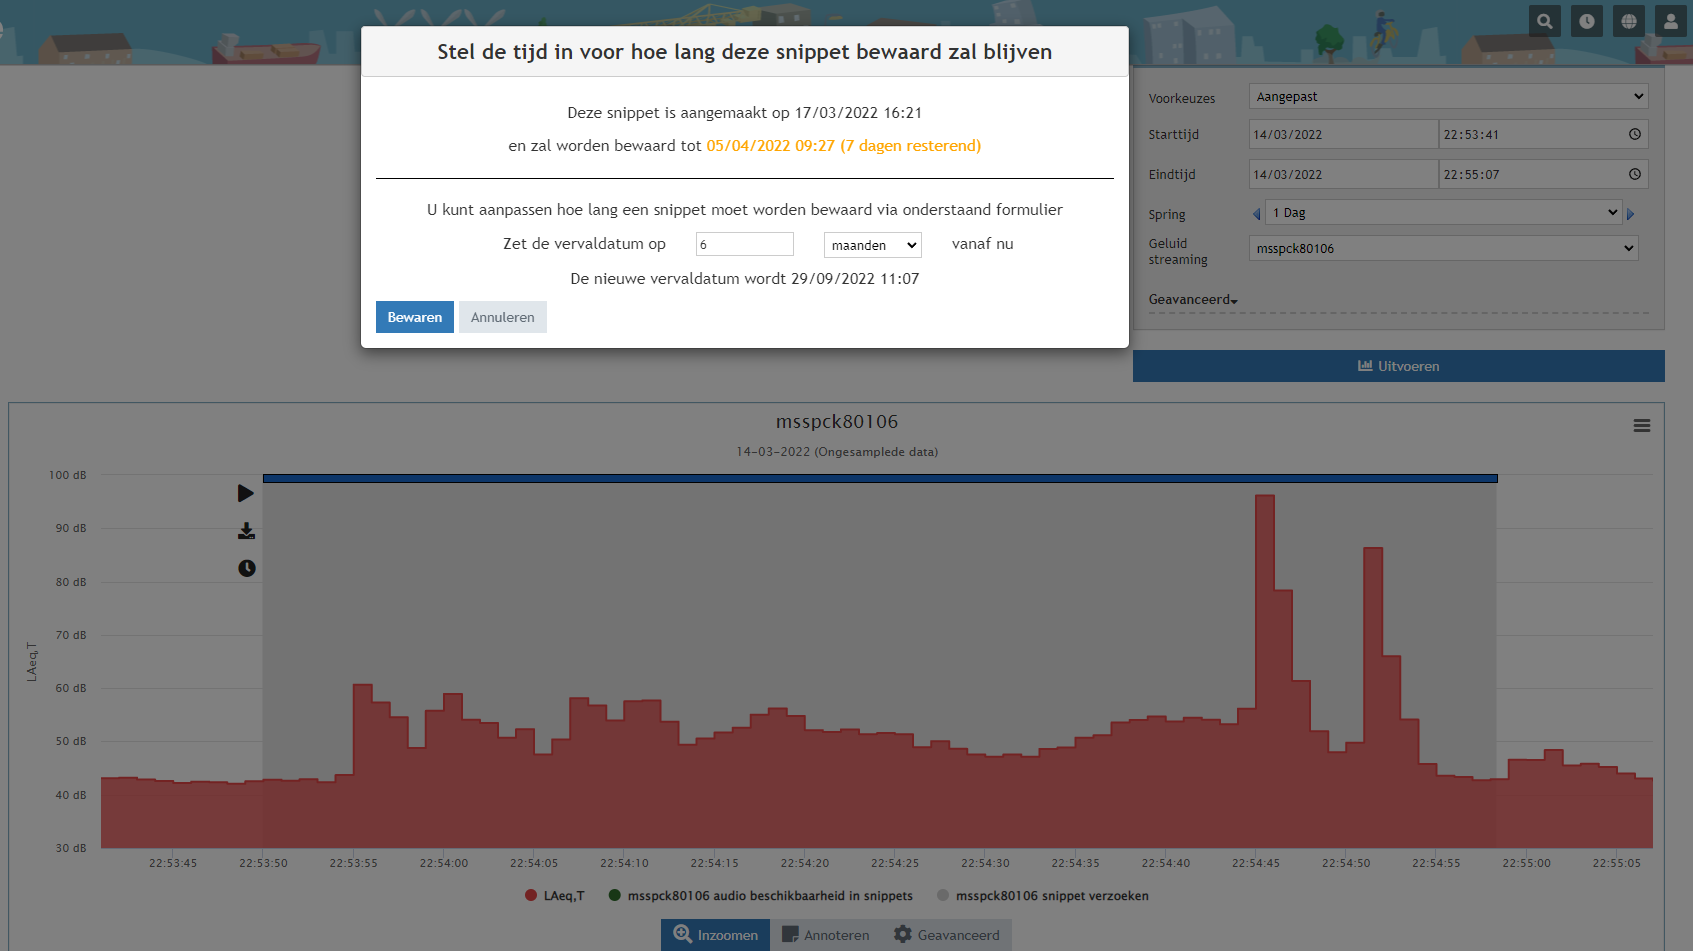Select the Inzoomen tab
This screenshot has width=1693, height=951.
pyautogui.click(x=715, y=935)
